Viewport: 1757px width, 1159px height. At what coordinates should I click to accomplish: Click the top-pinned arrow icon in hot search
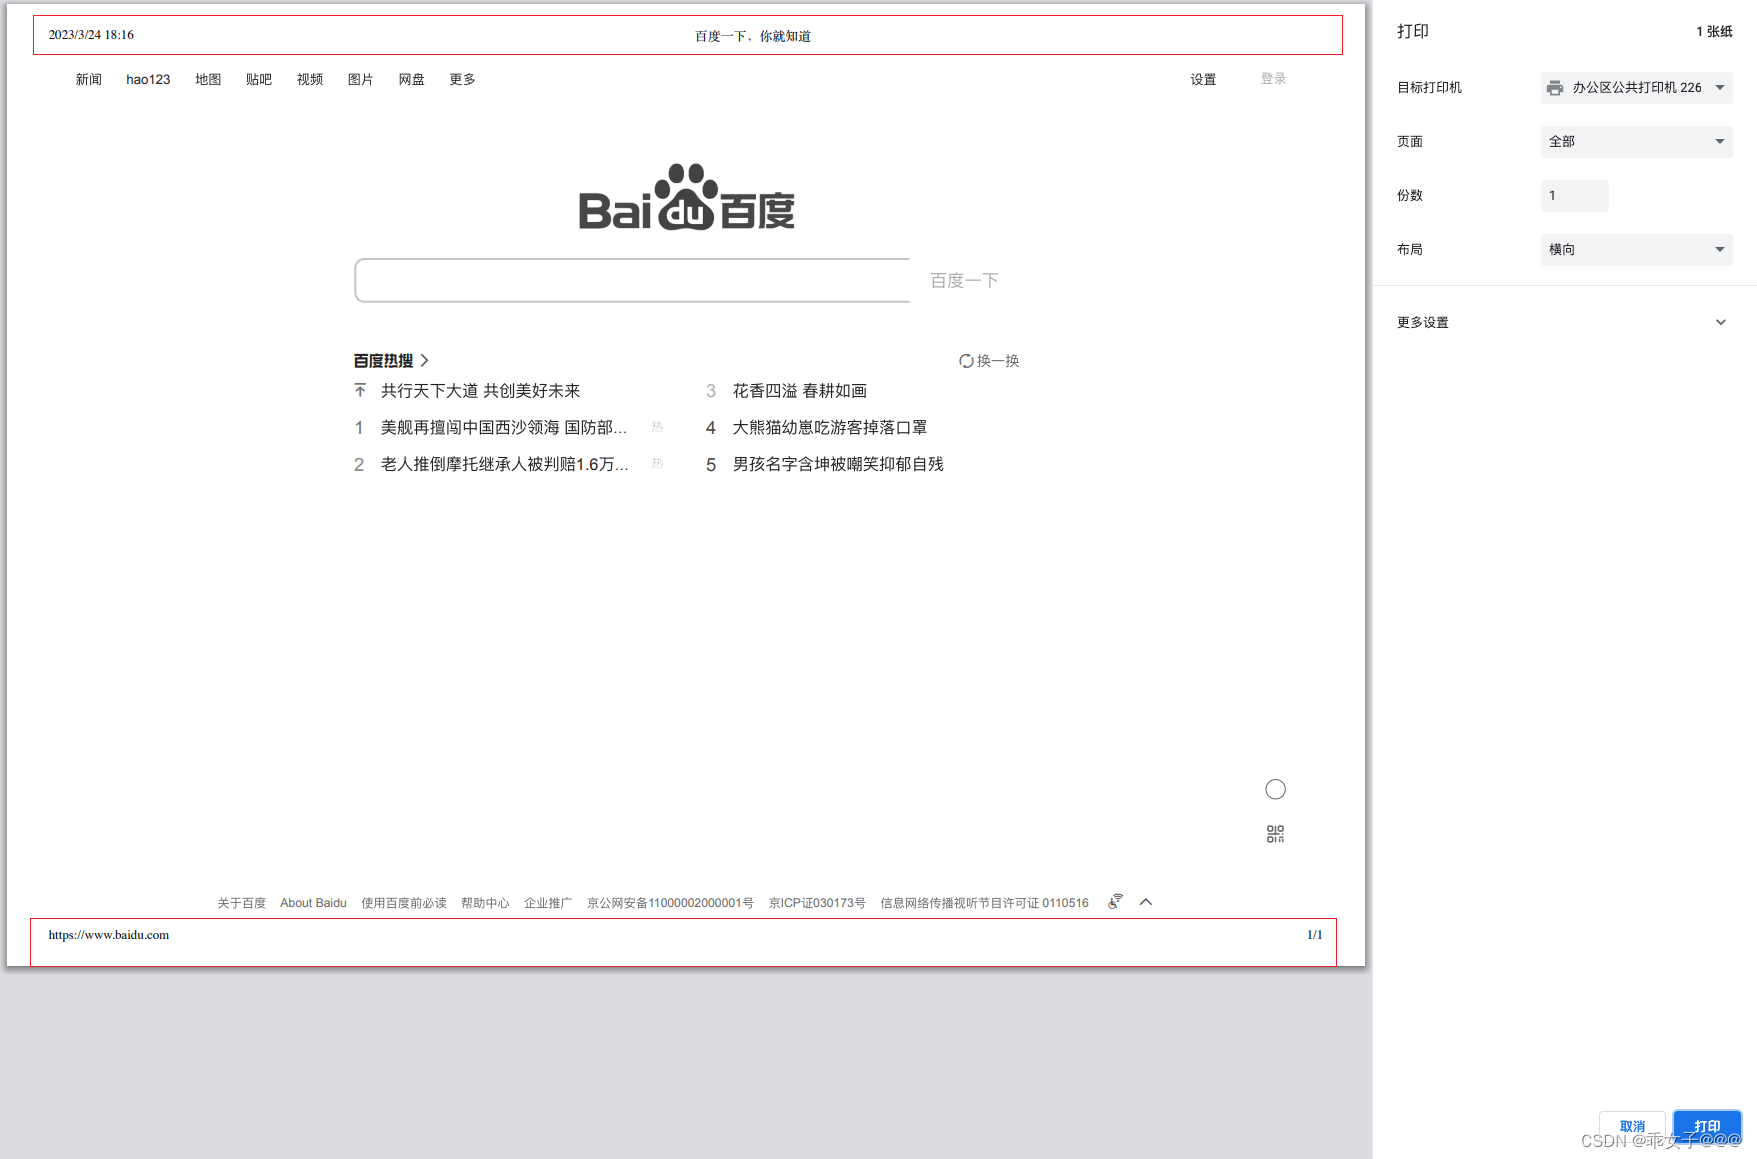point(360,390)
